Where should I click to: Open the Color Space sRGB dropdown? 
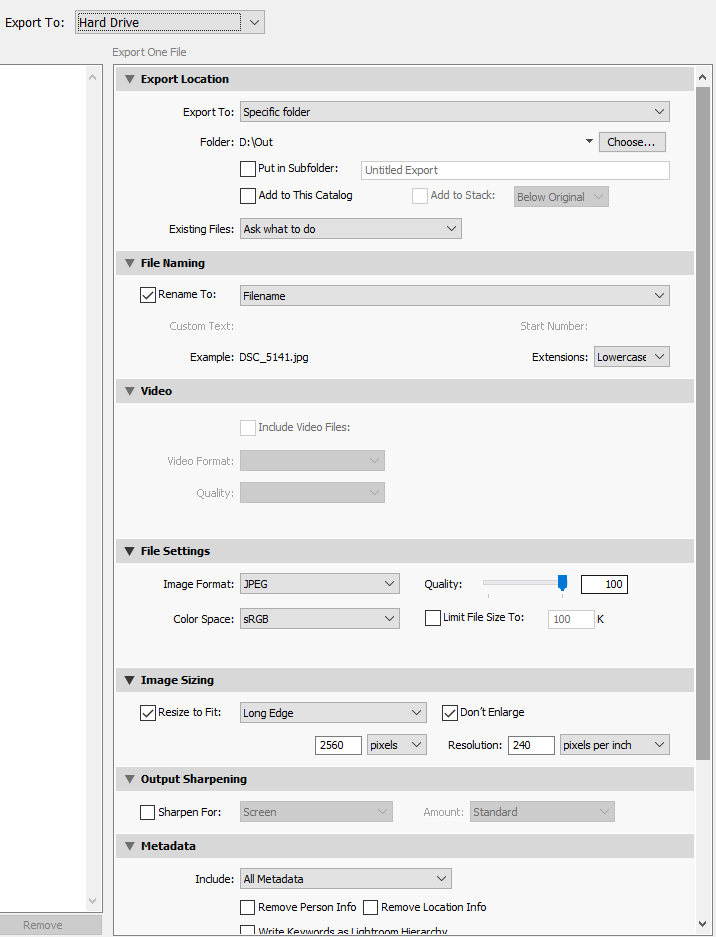(x=319, y=619)
